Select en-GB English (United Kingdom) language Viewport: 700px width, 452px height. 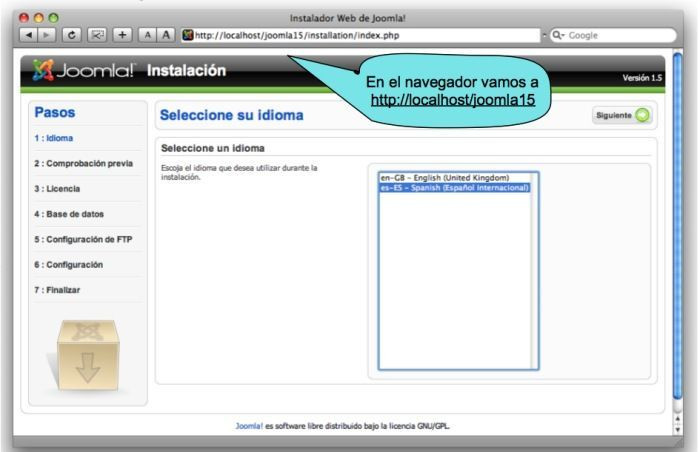(x=453, y=178)
